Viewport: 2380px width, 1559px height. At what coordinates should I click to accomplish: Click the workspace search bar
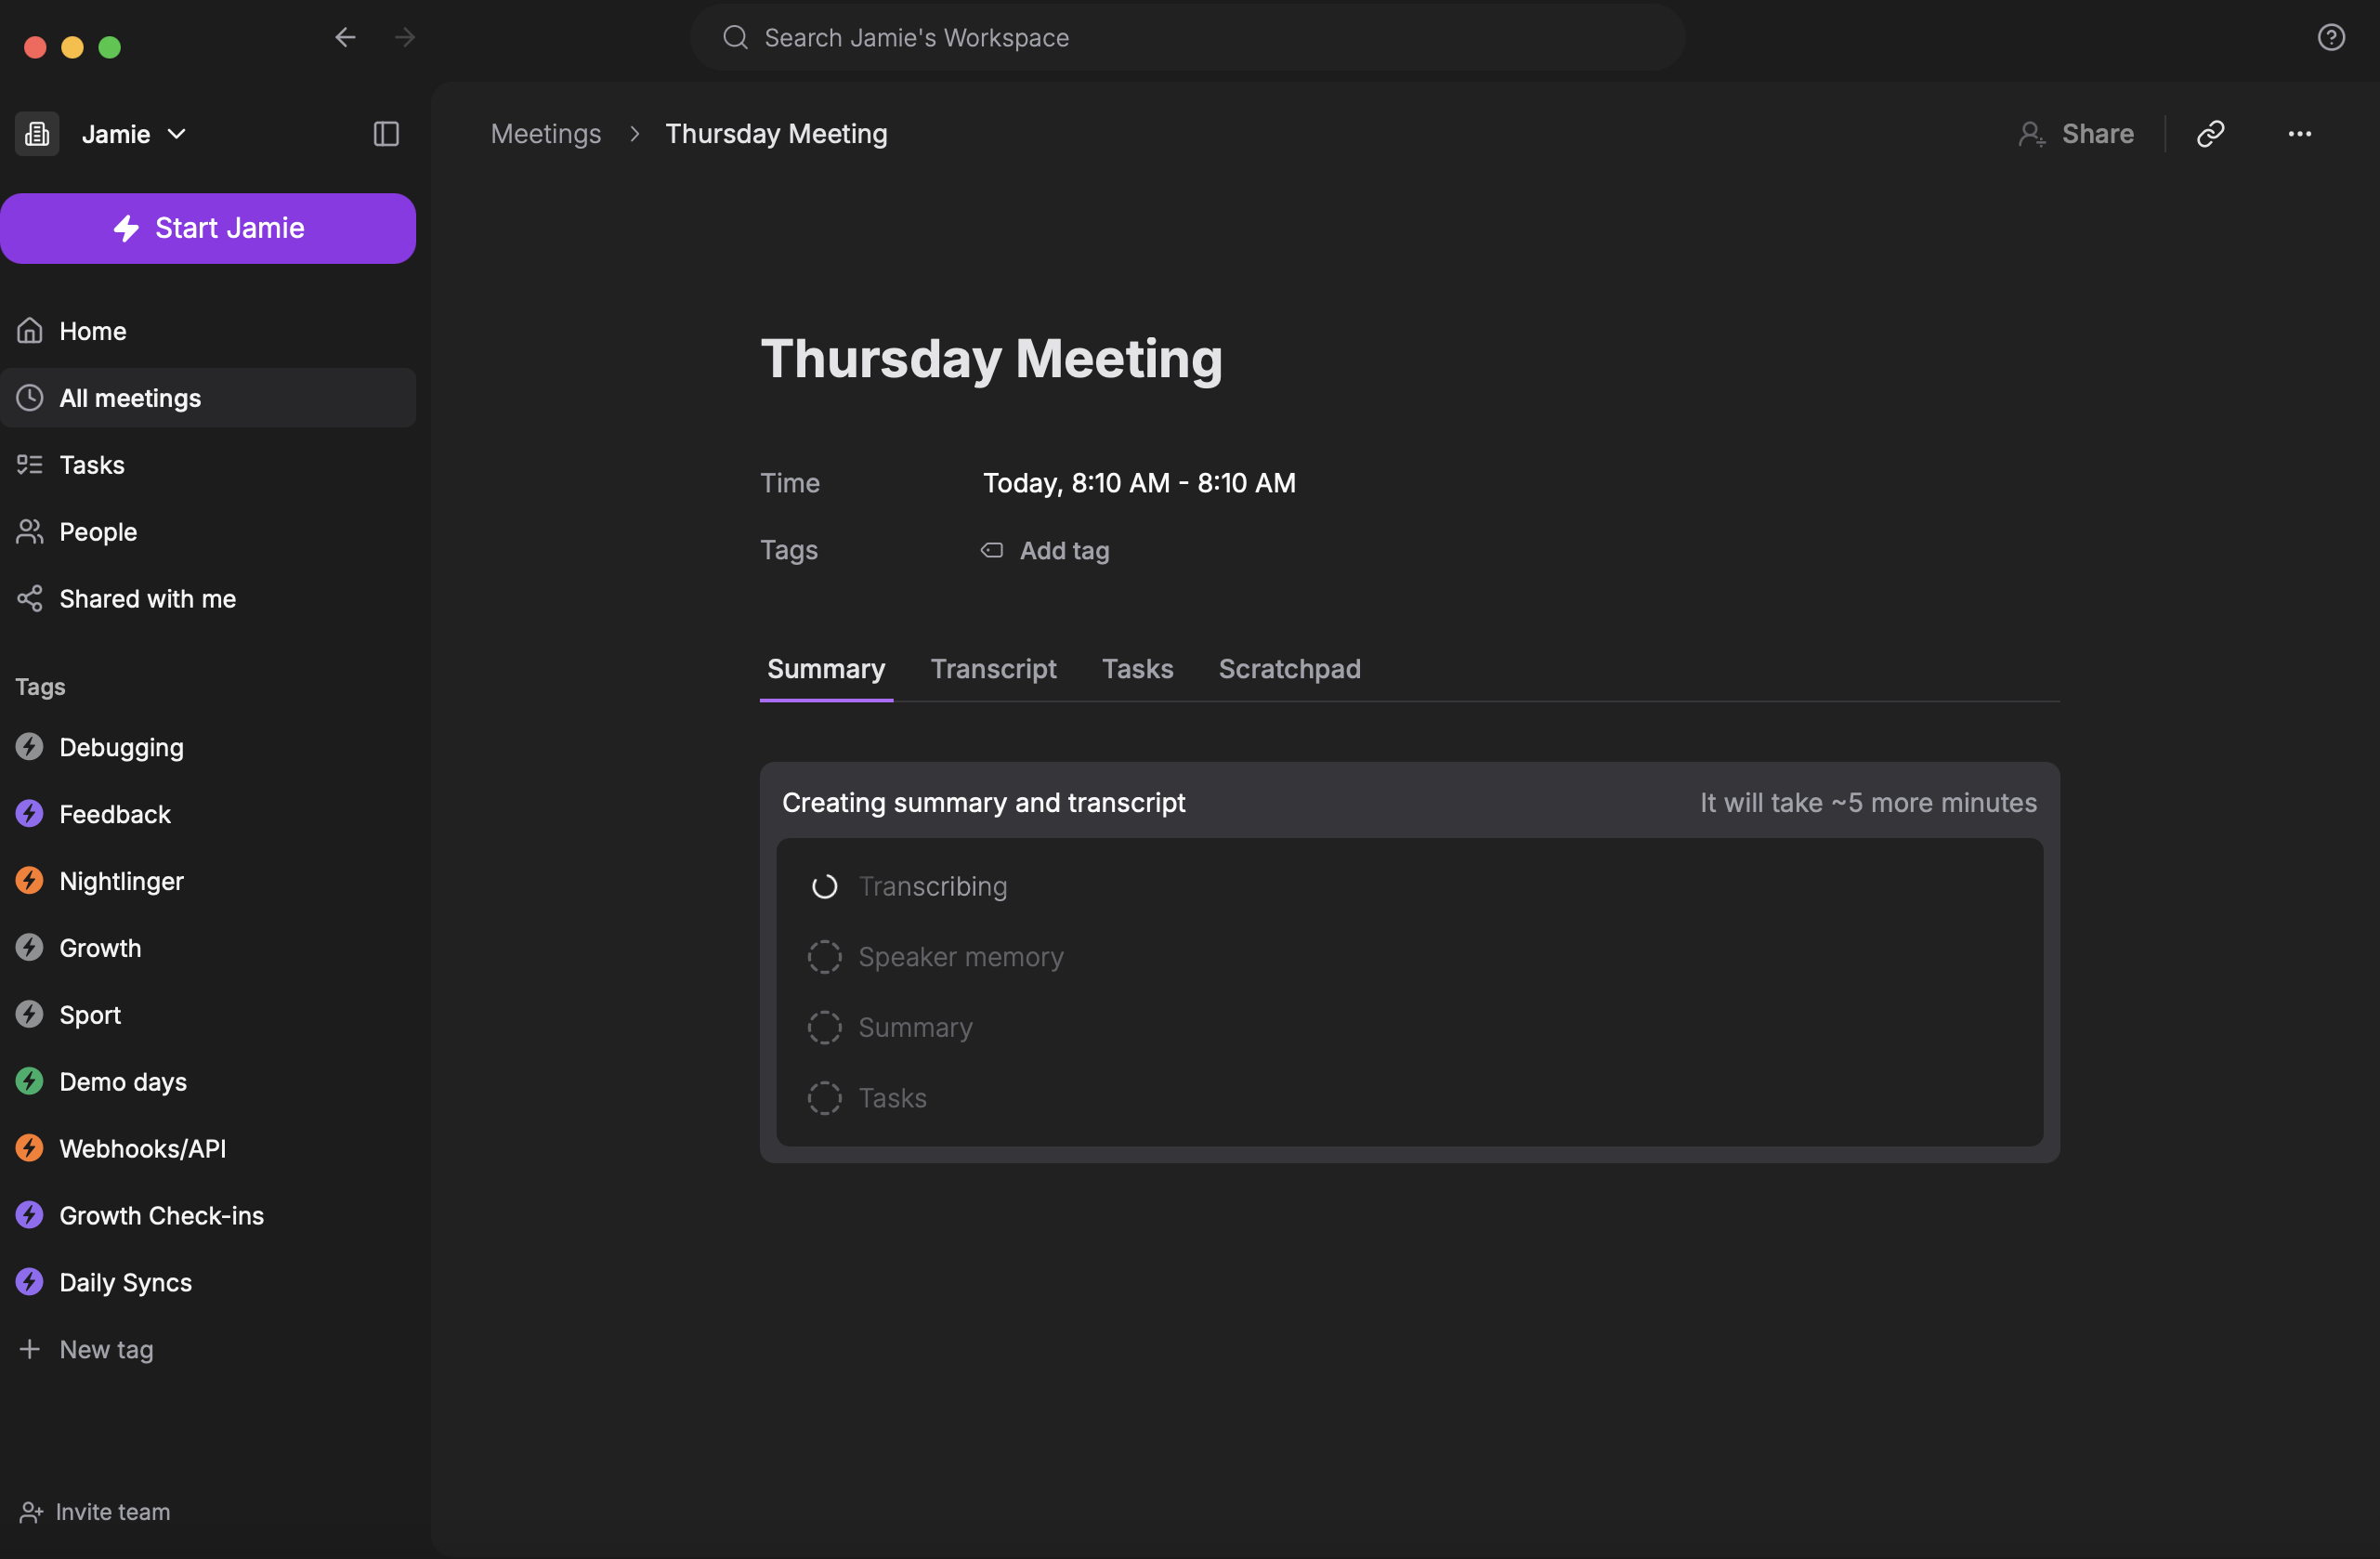click(1186, 37)
